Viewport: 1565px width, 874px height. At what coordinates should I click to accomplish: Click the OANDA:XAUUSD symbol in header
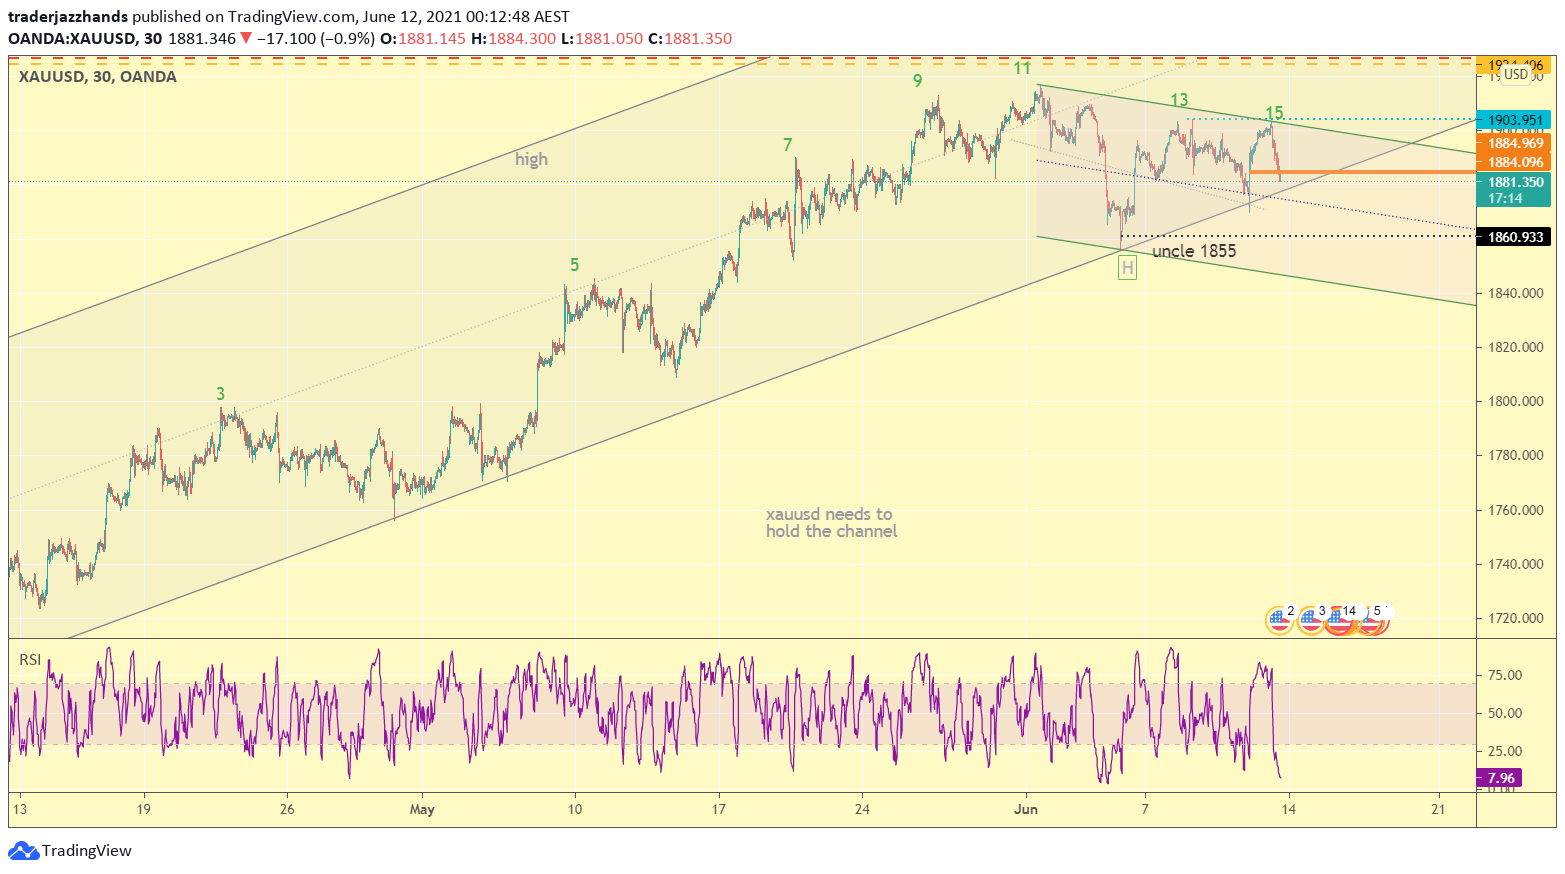point(72,39)
